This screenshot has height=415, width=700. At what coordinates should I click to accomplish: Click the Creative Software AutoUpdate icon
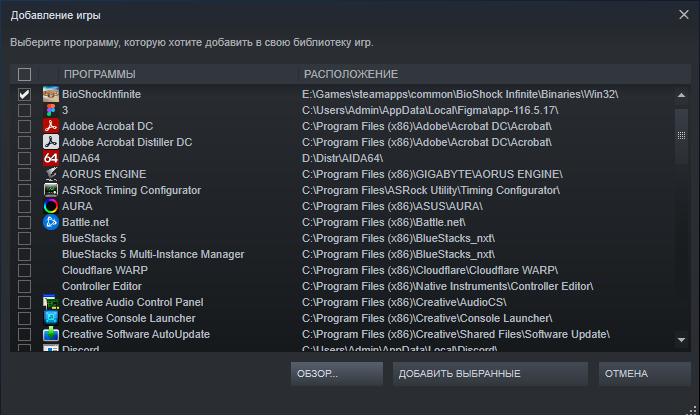(50, 334)
